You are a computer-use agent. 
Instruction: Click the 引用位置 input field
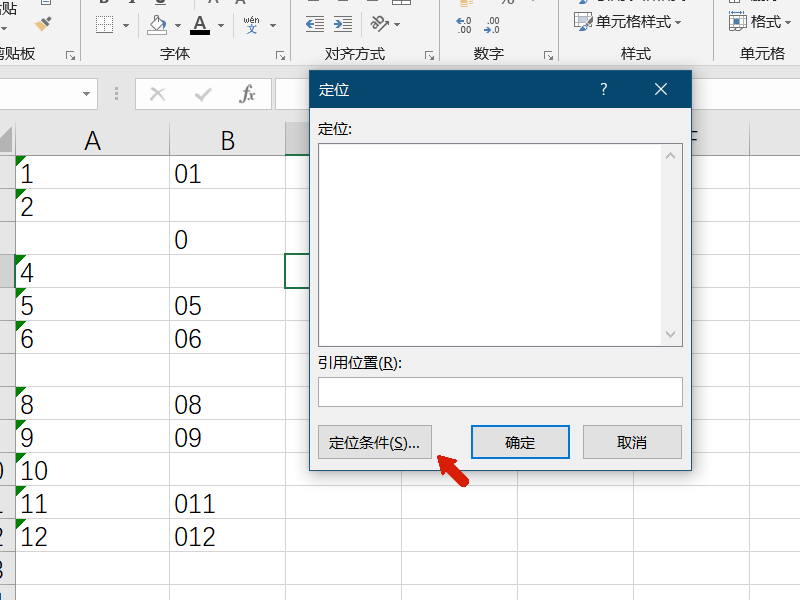click(x=500, y=393)
